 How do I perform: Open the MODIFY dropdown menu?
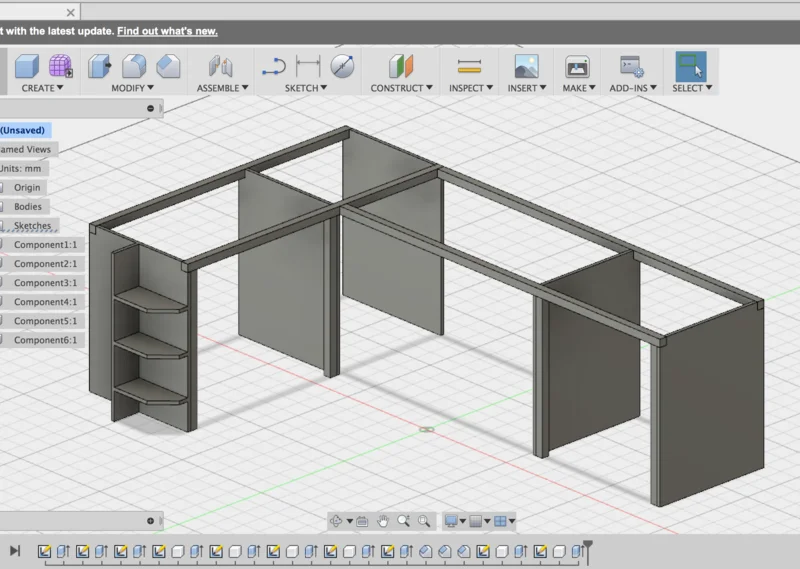pyautogui.click(x=133, y=88)
